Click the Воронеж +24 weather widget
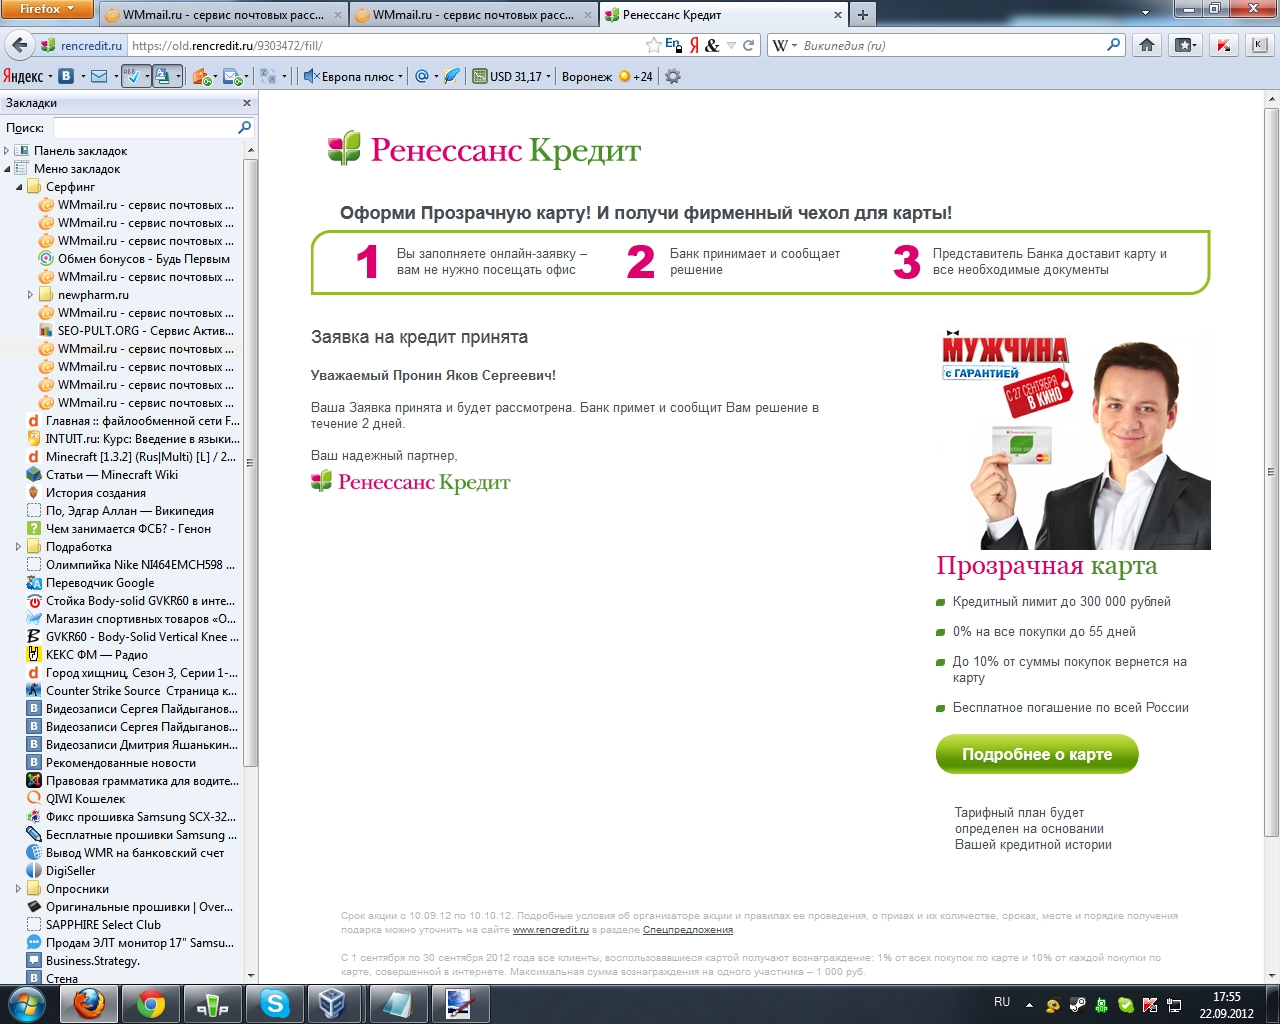Viewport: 1280px width, 1024px height. click(607, 76)
